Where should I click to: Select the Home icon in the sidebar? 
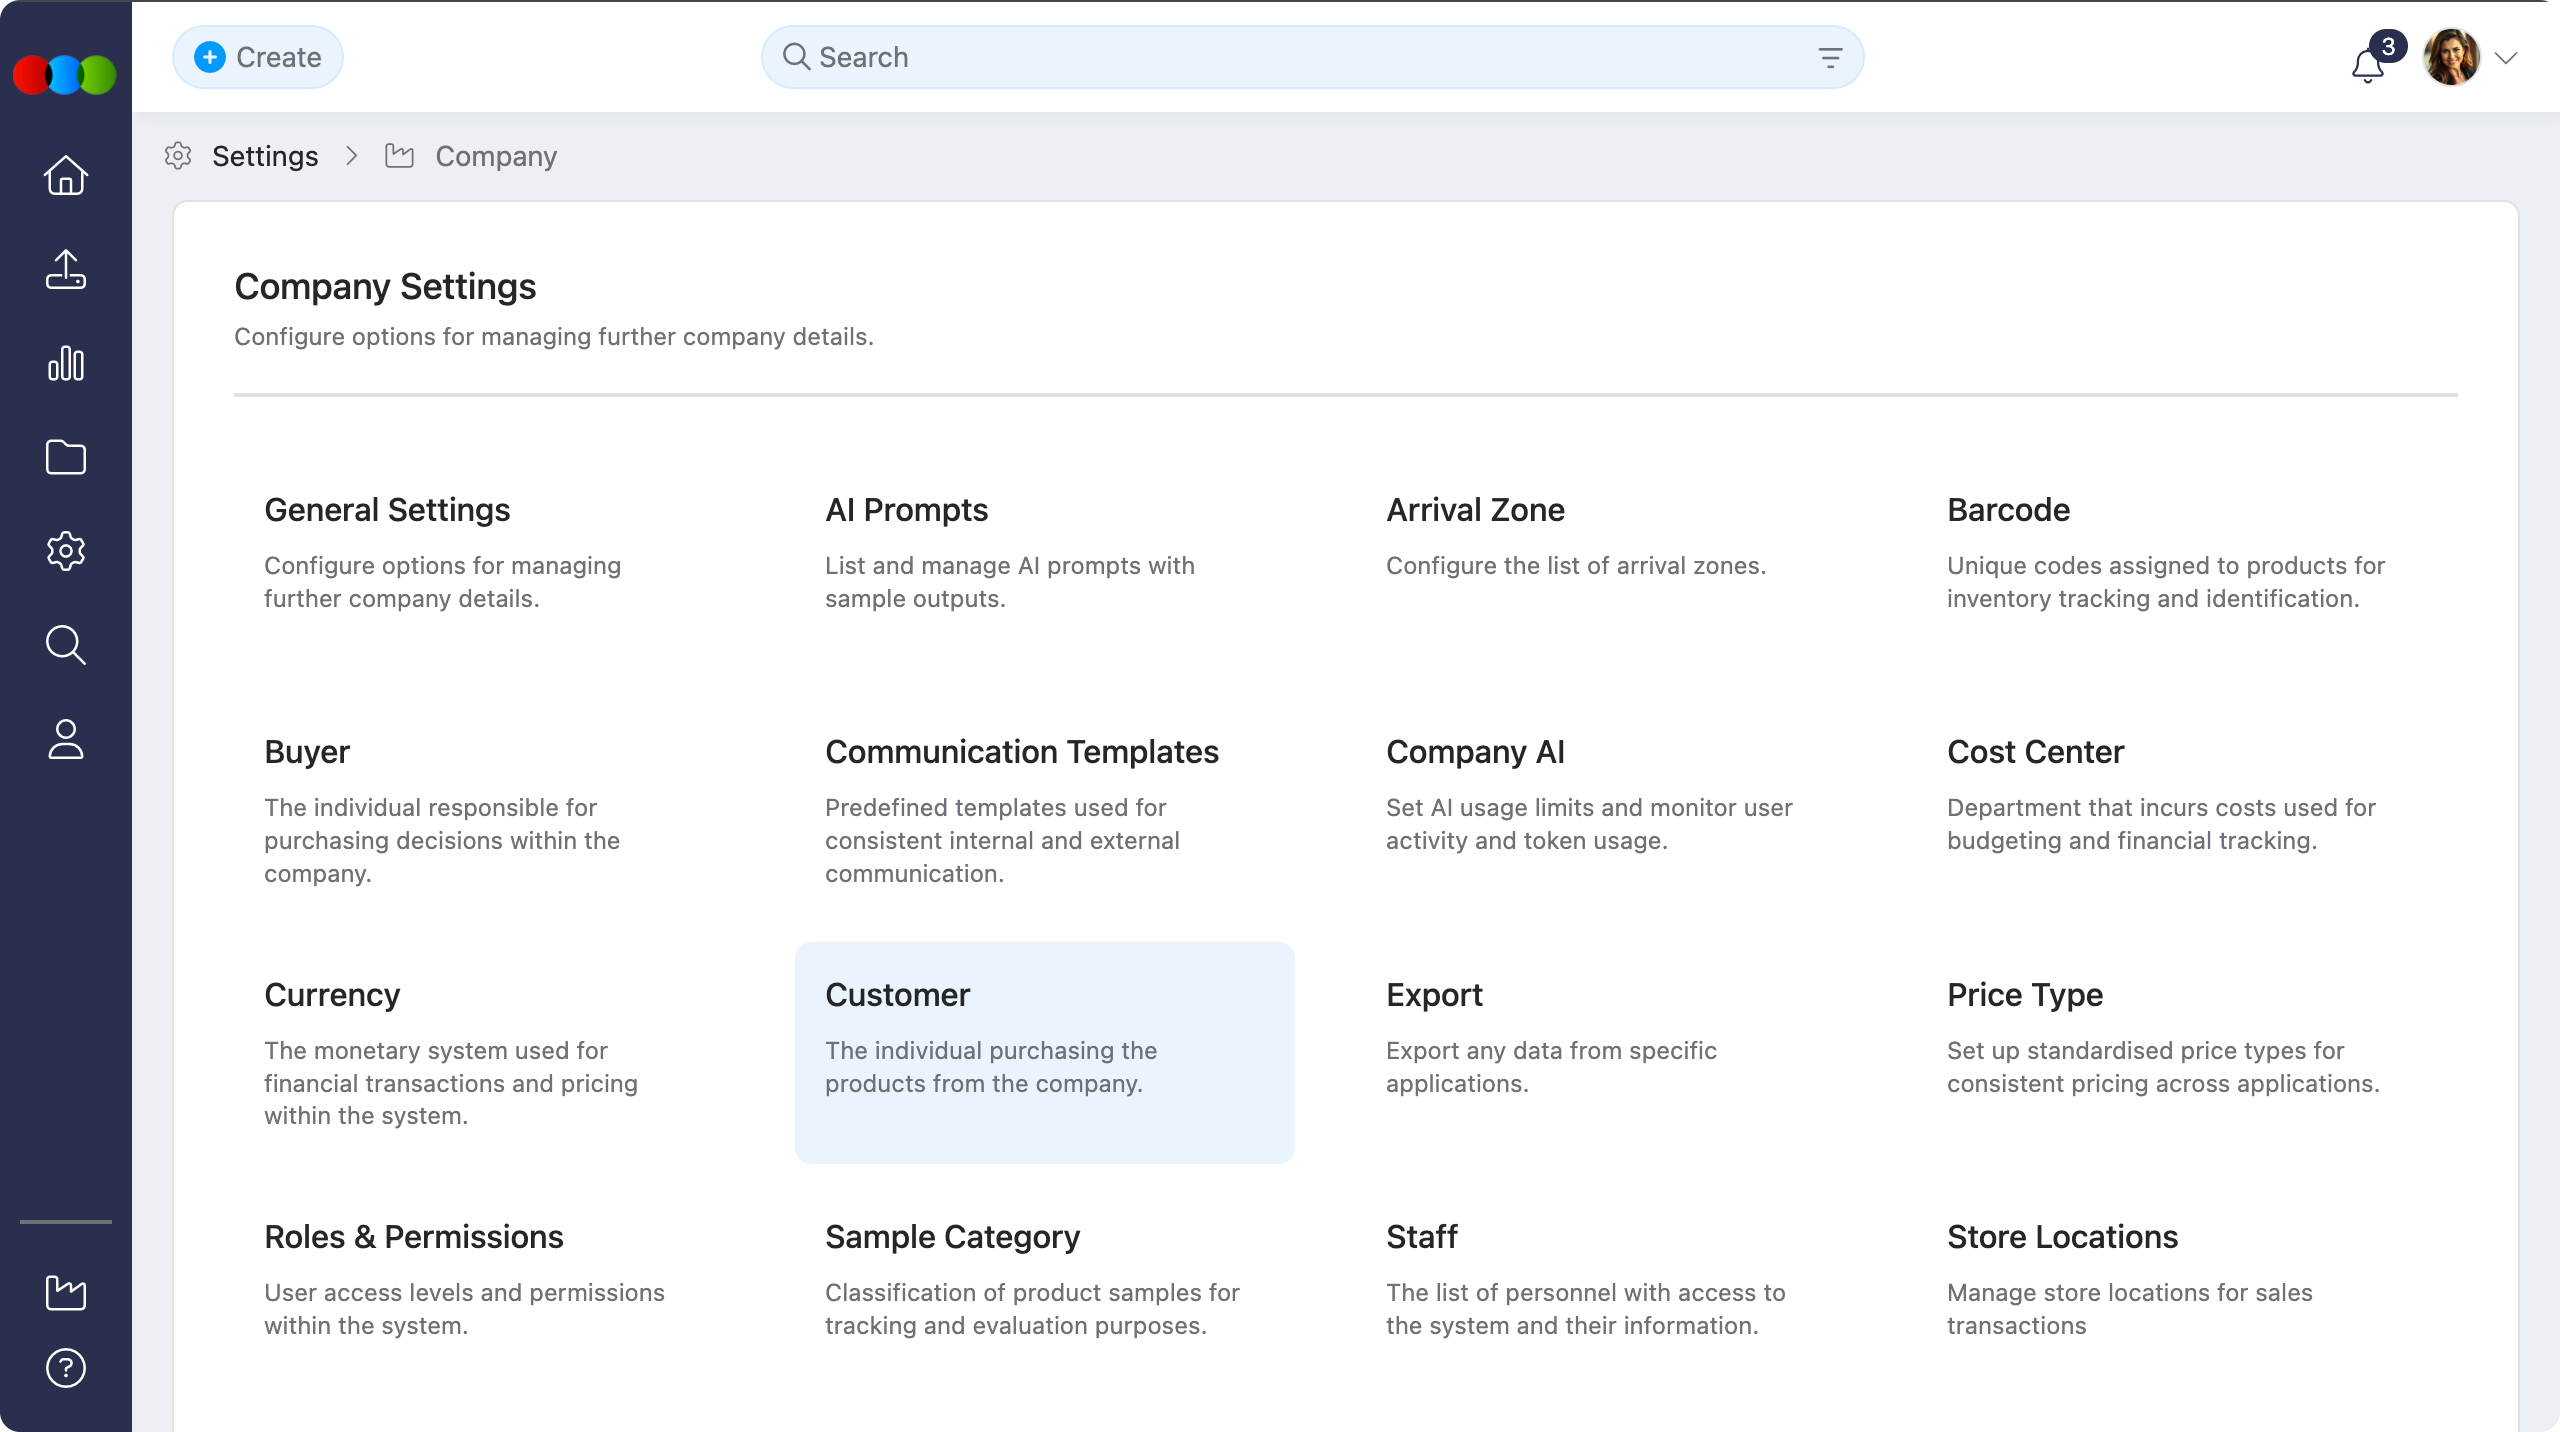tap(64, 175)
